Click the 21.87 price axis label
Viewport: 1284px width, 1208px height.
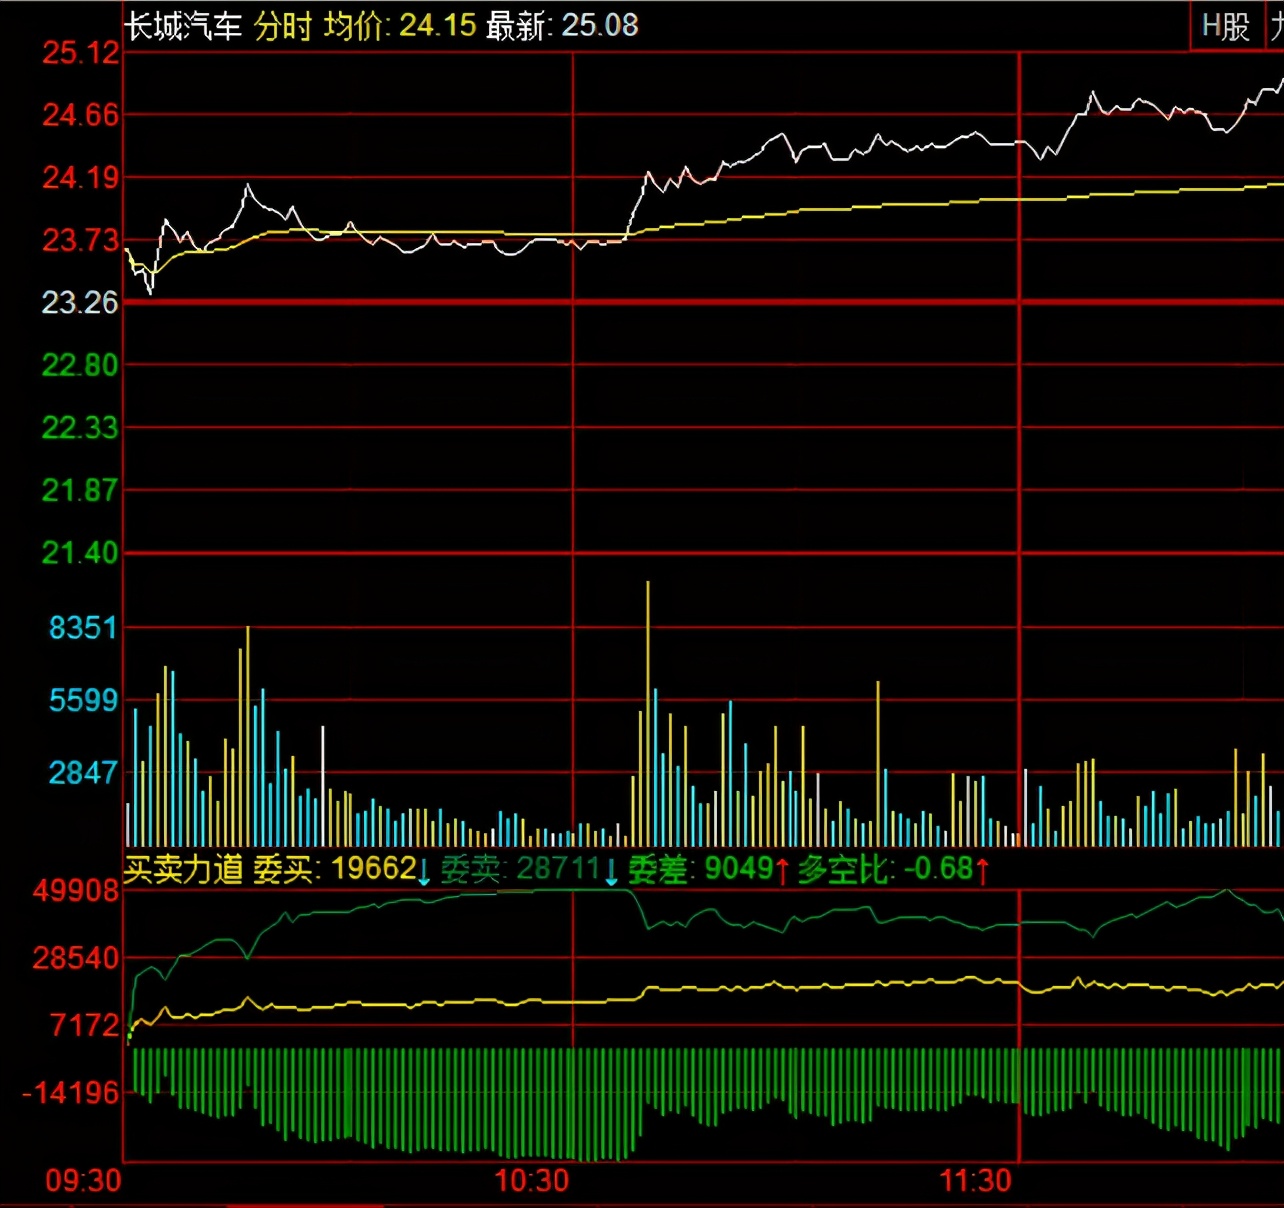(x=80, y=490)
